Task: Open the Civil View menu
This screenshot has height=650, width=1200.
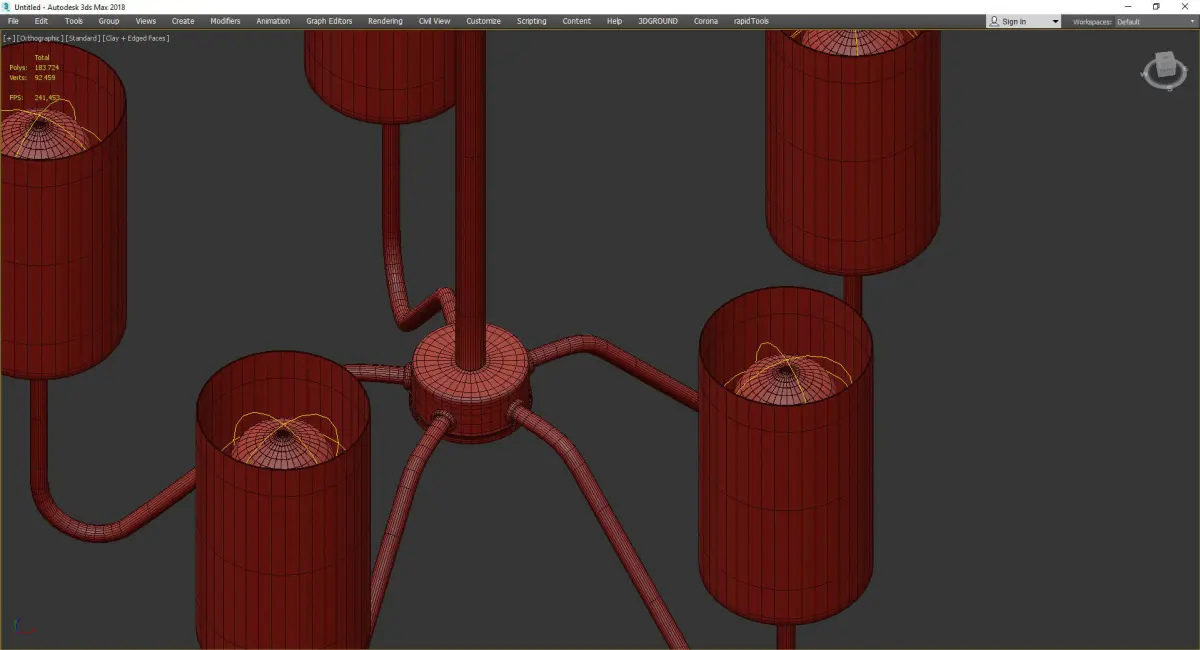Action: tap(434, 21)
